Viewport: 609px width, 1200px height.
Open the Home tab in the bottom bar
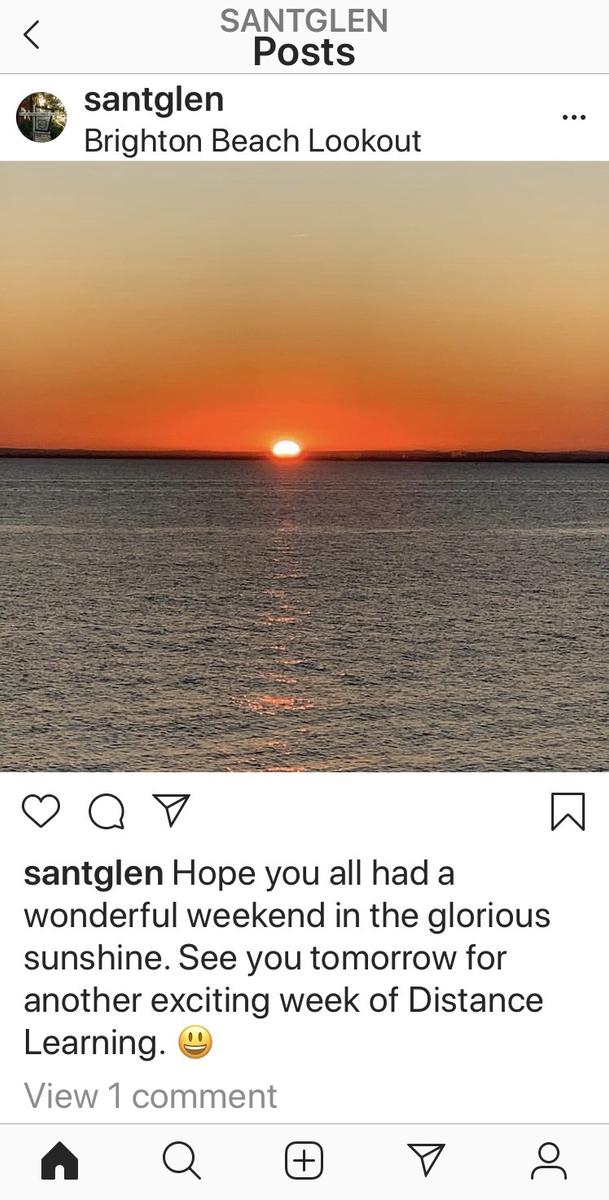click(x=59, y=1161)
